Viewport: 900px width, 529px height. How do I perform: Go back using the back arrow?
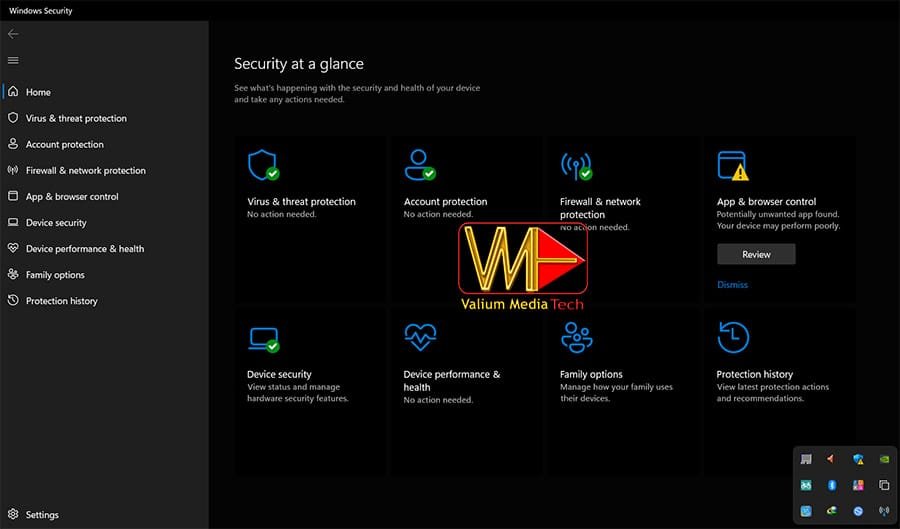click(x=13, y=34)
